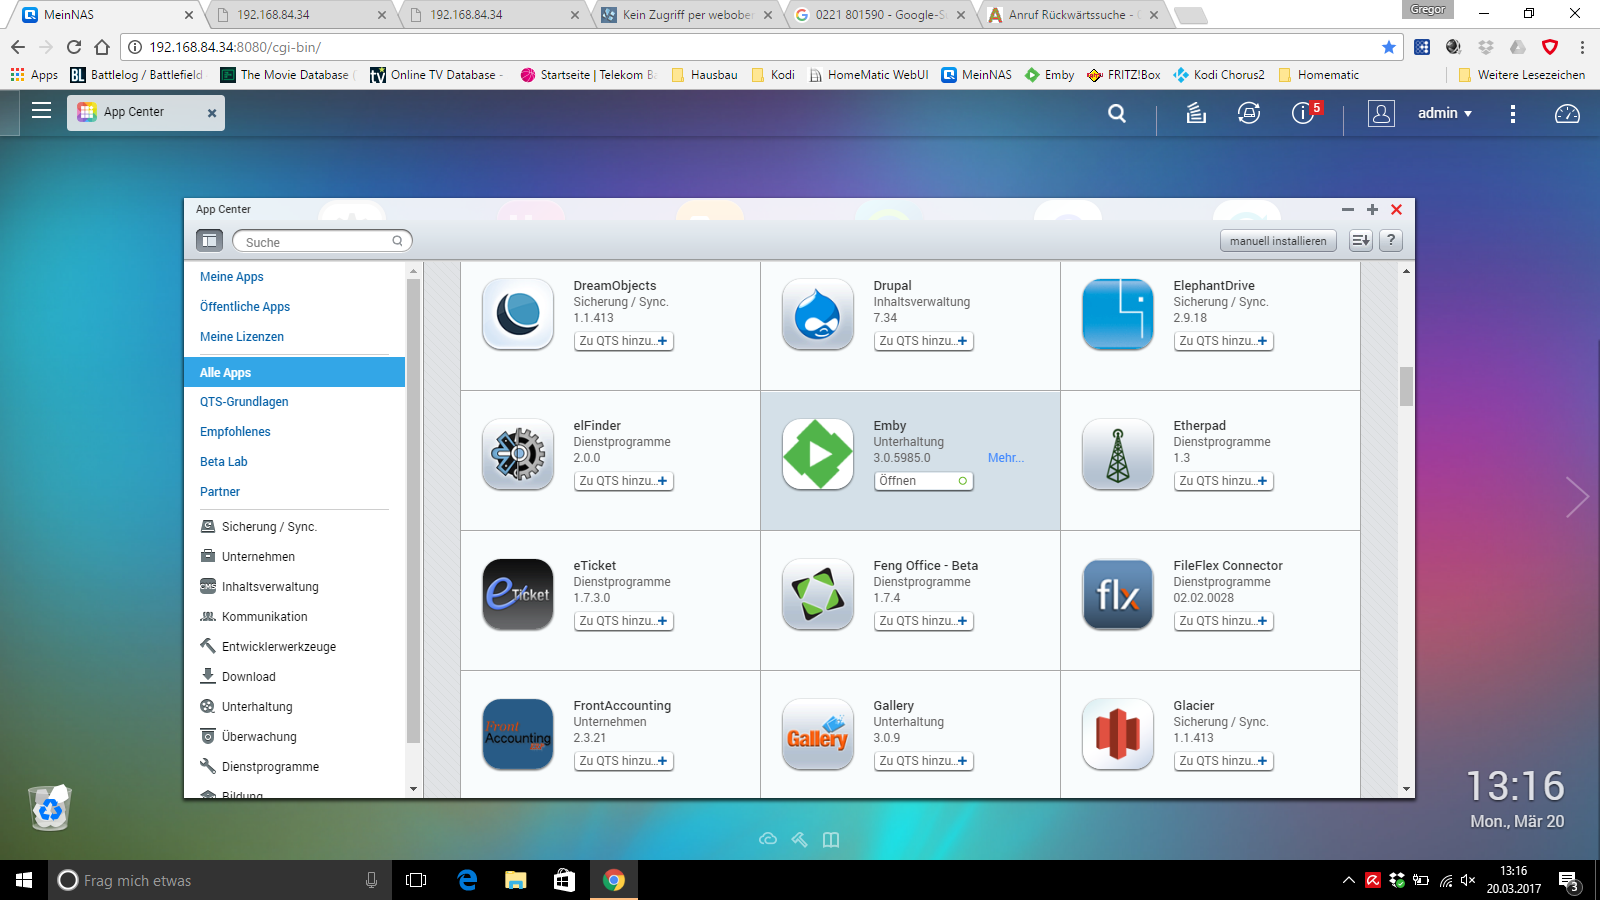
Task: Click the Drupal app icon
Action: coord(818,314)
